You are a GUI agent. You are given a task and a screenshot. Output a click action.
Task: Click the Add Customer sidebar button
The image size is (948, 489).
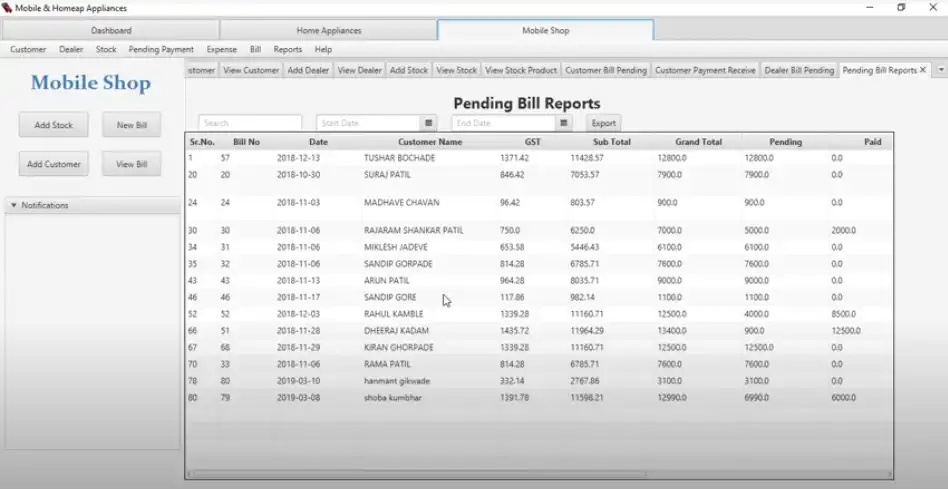tap(54, 164)
